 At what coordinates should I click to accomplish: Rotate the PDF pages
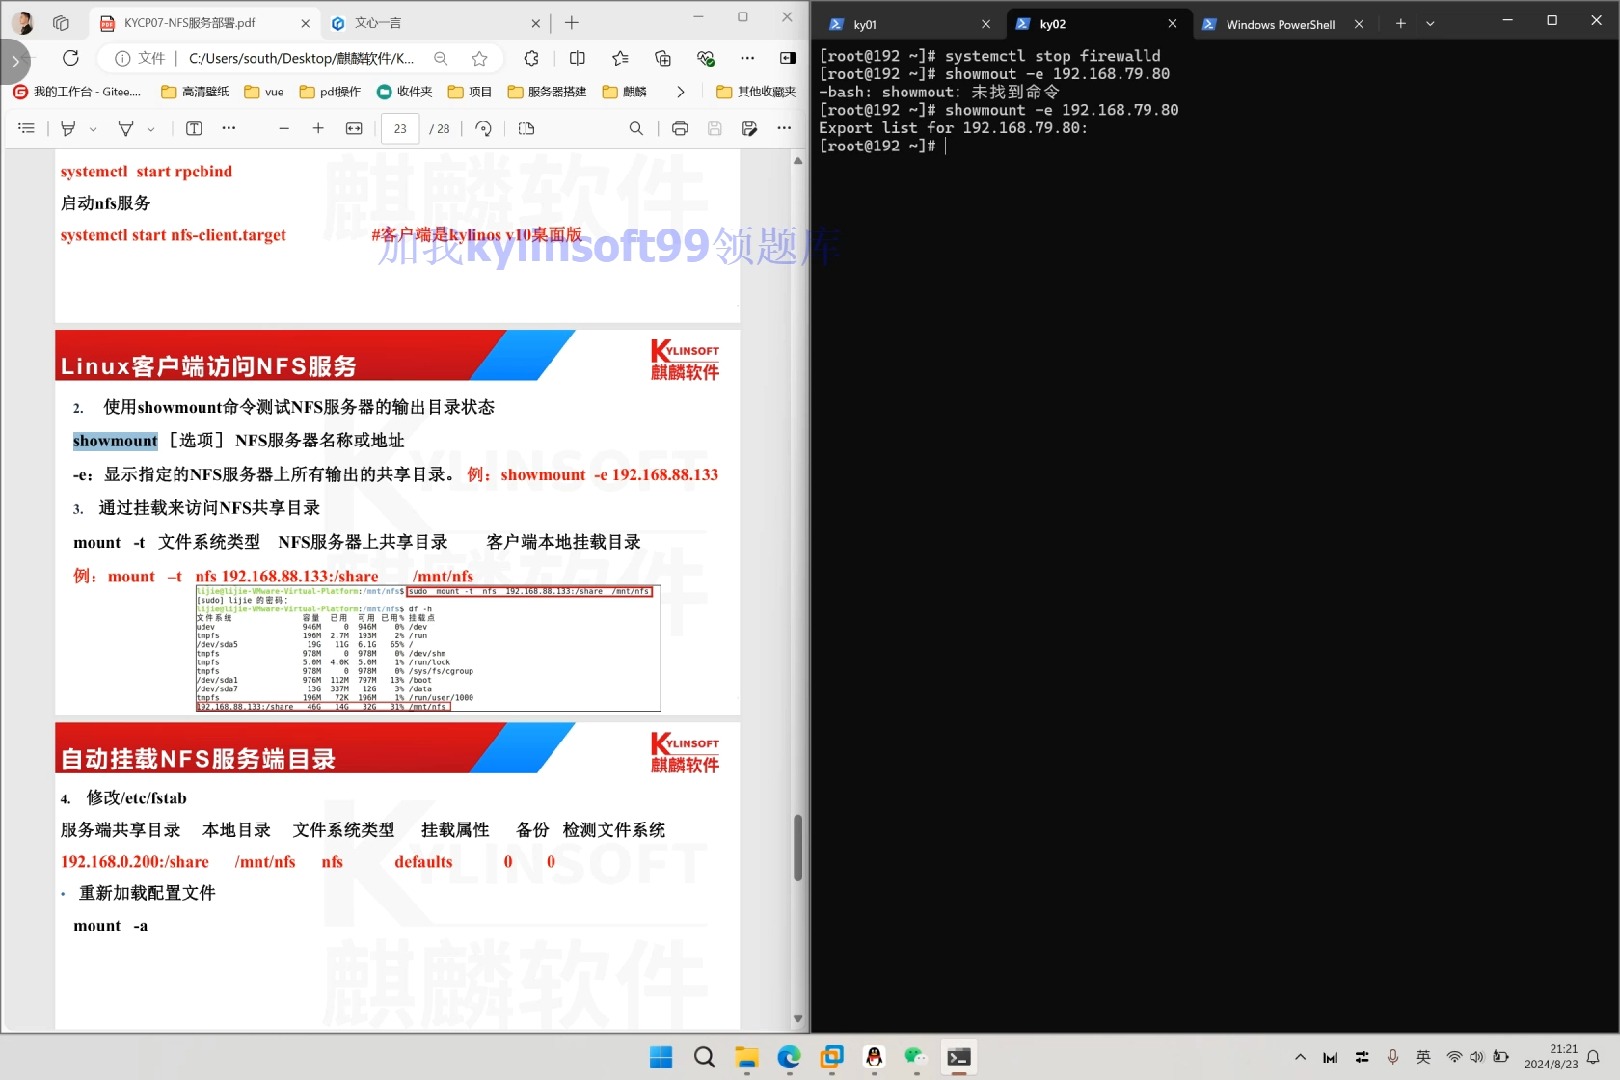482,128
